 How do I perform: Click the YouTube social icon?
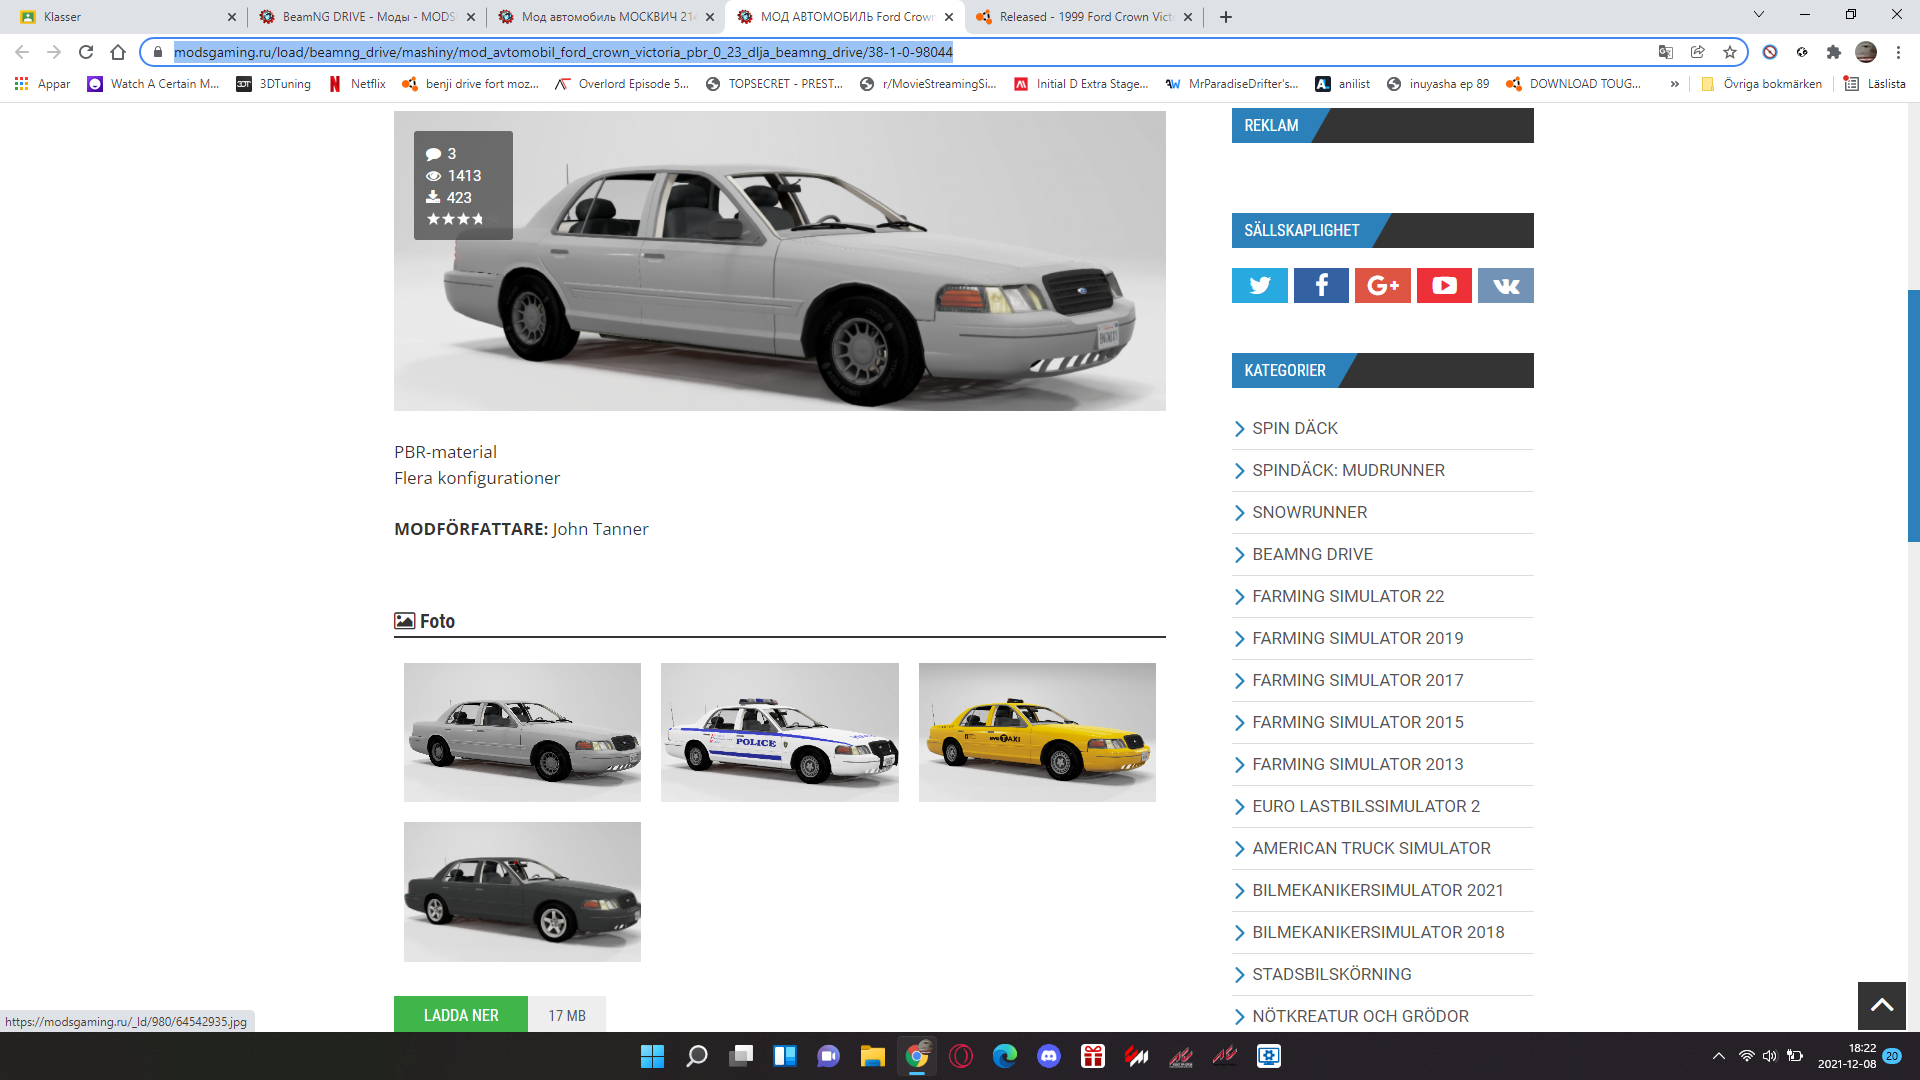(1444, 286)
